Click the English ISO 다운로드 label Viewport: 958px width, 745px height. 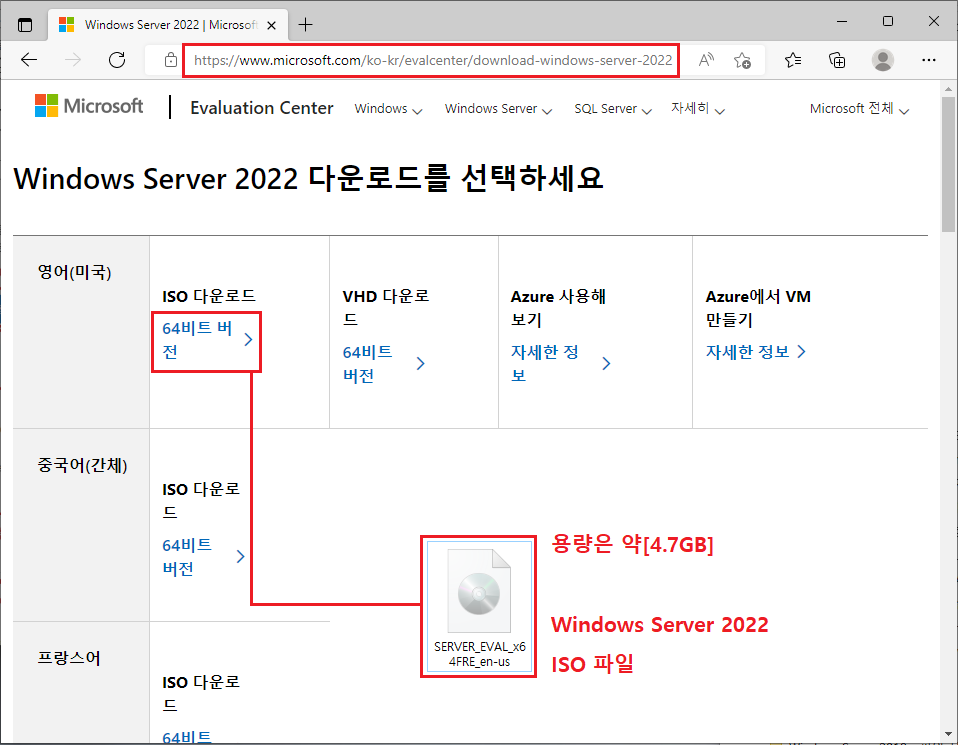coord(209,296)
